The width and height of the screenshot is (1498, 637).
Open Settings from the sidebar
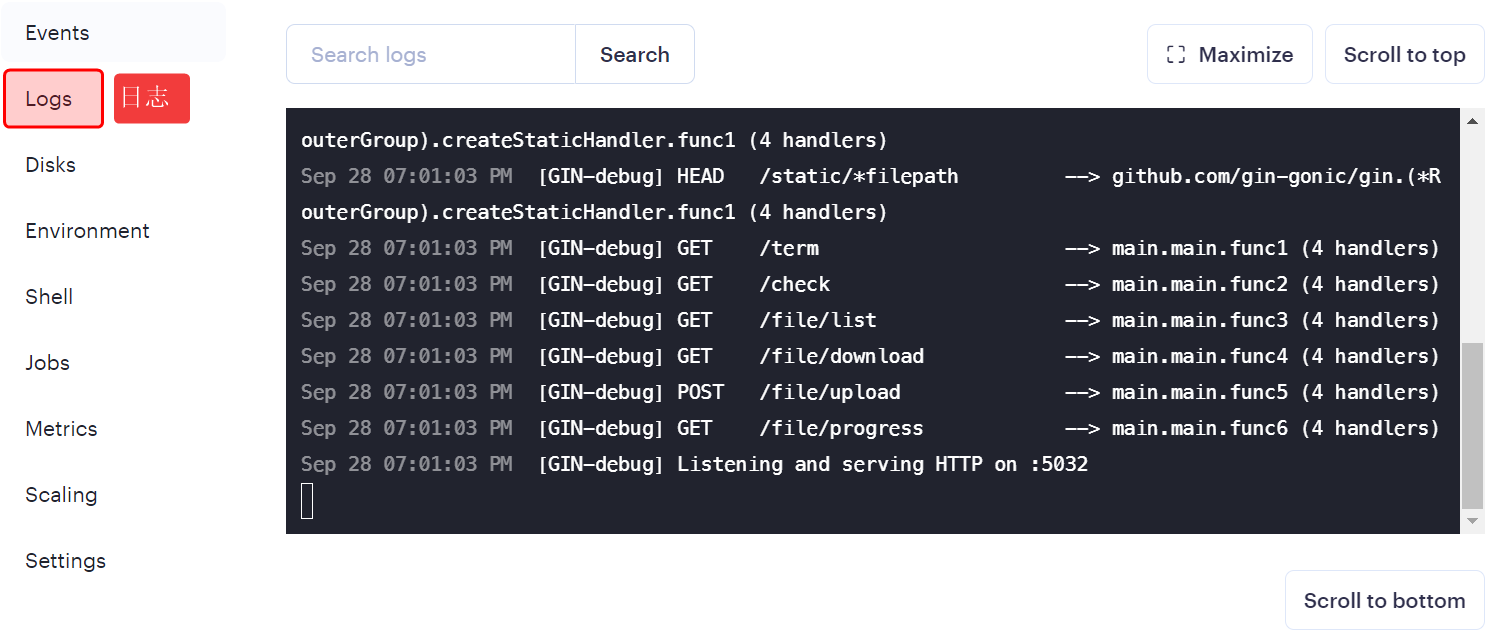point(65,561)
